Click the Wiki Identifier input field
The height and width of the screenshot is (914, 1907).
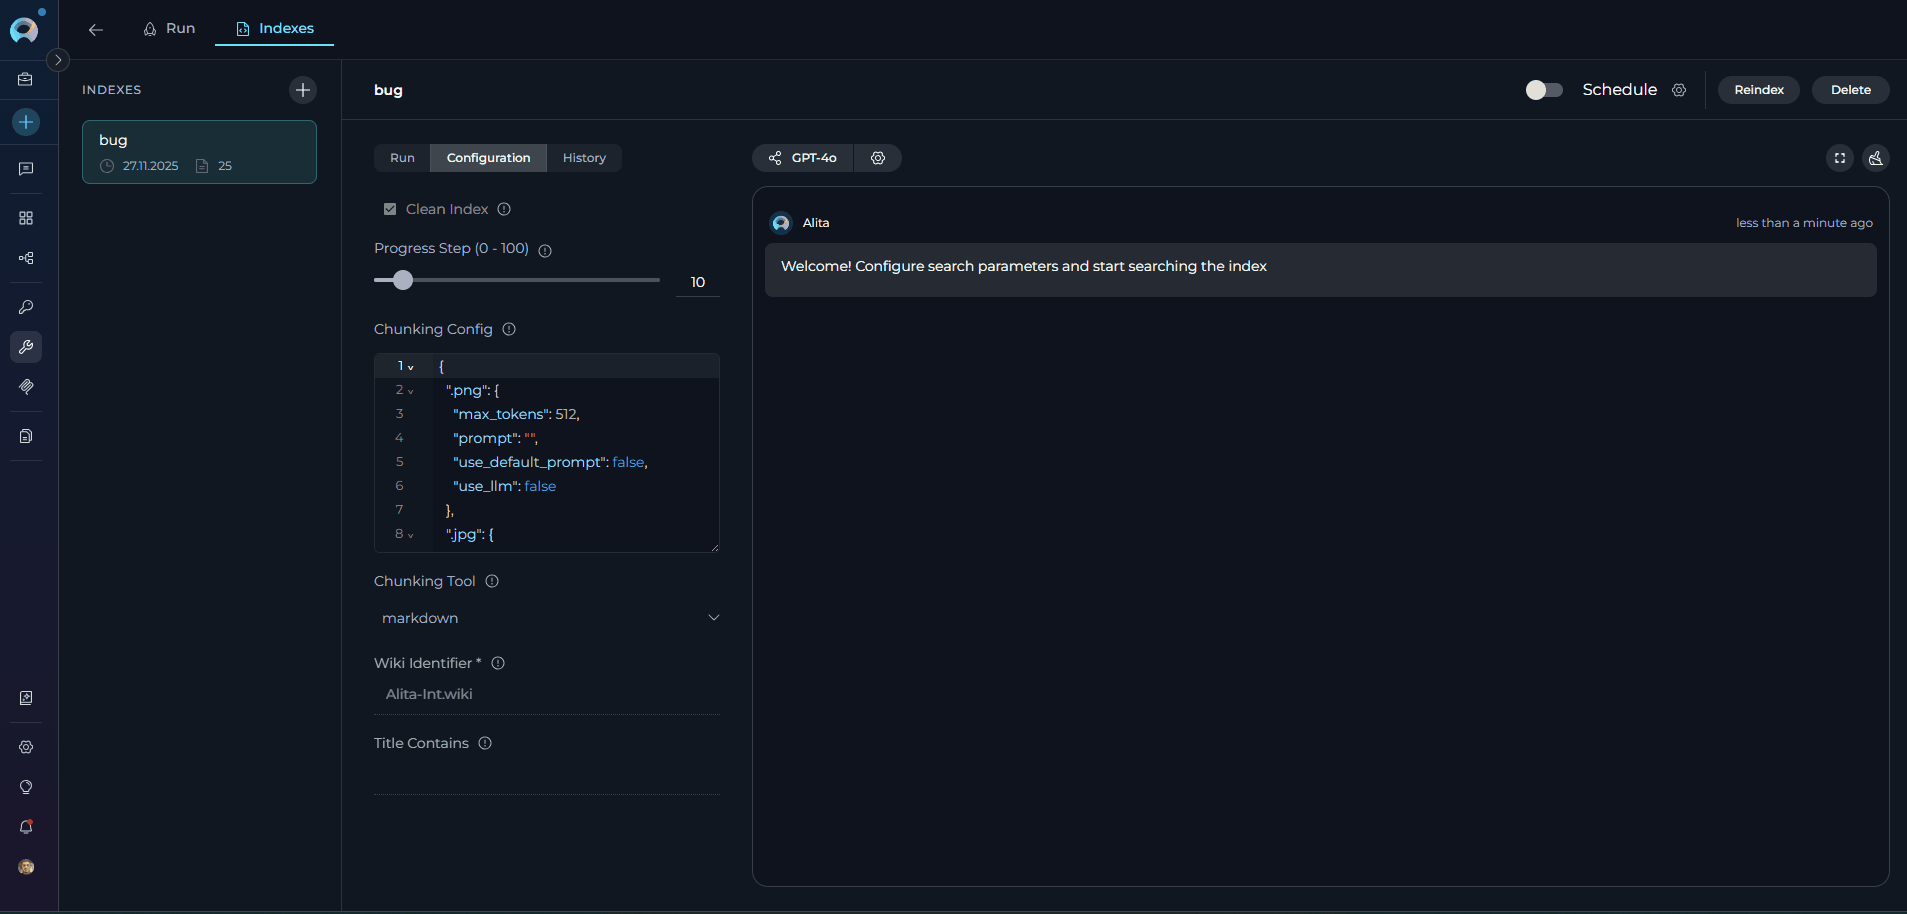tap(547, 694)
